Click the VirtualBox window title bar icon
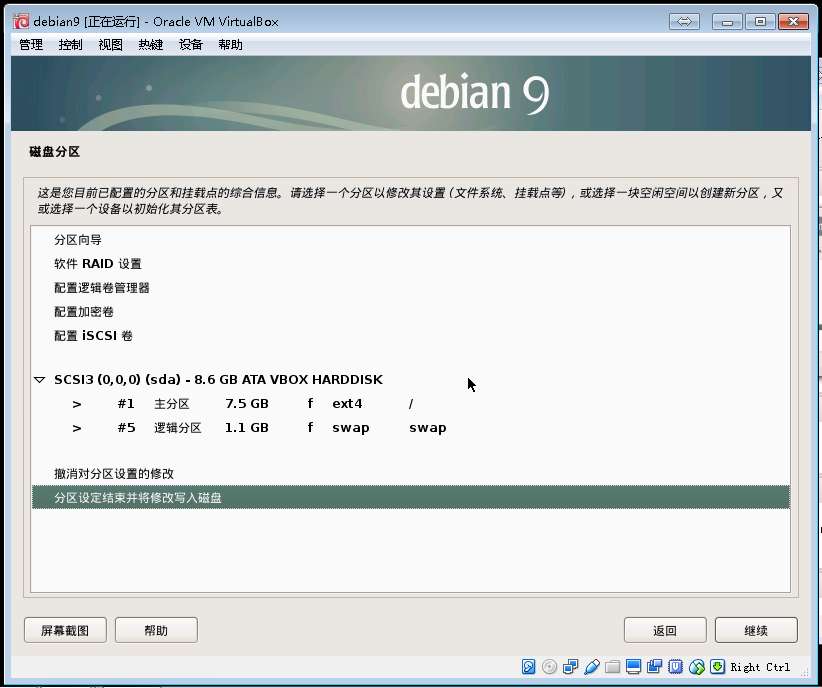 [21, 22]
